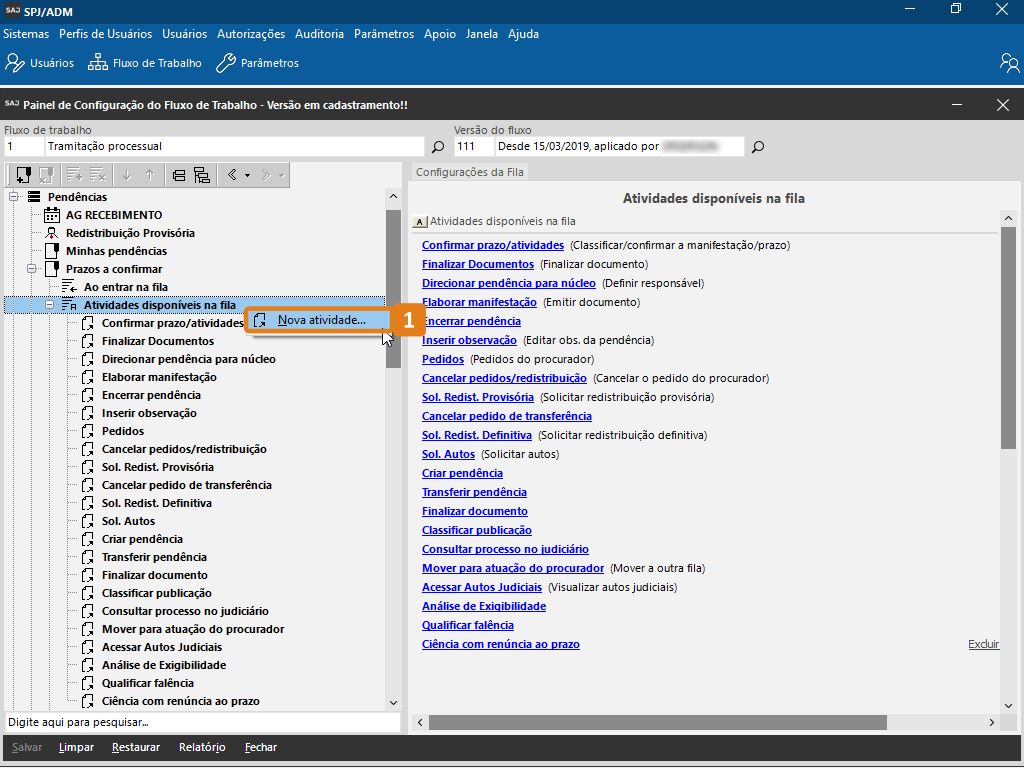Open the Autorizações menu

[x=251, y=34]
